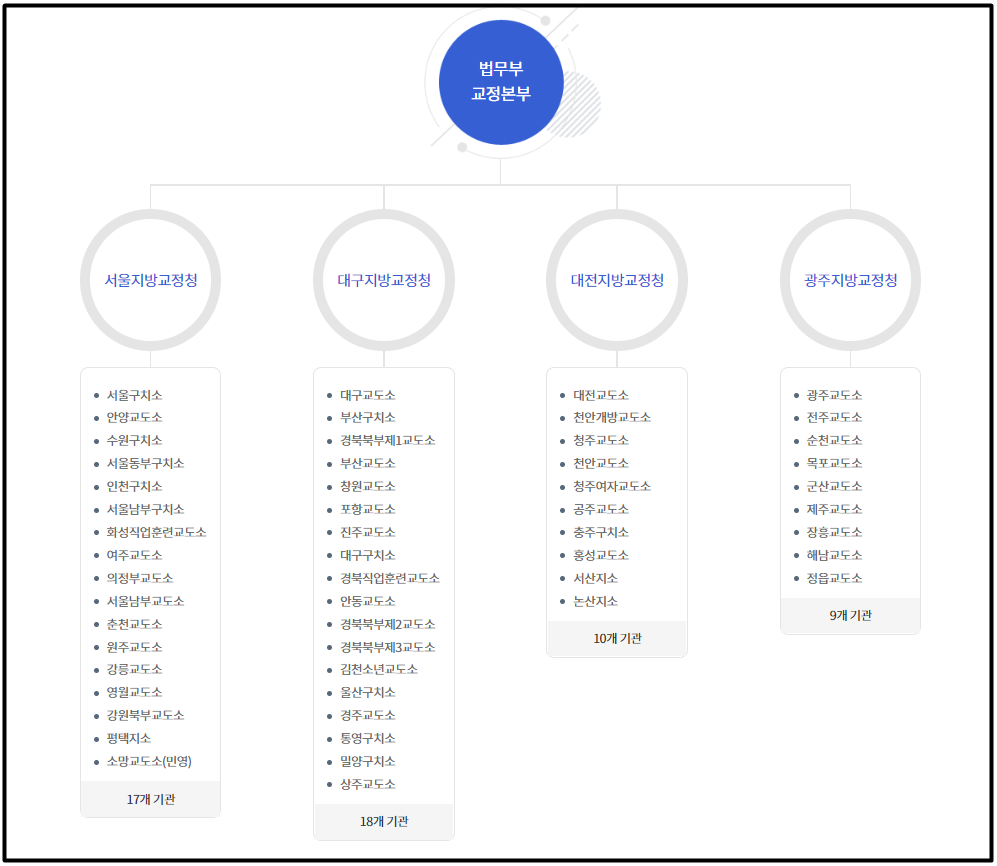
Task: Select 군산교도소 entry
Action: 834,486
